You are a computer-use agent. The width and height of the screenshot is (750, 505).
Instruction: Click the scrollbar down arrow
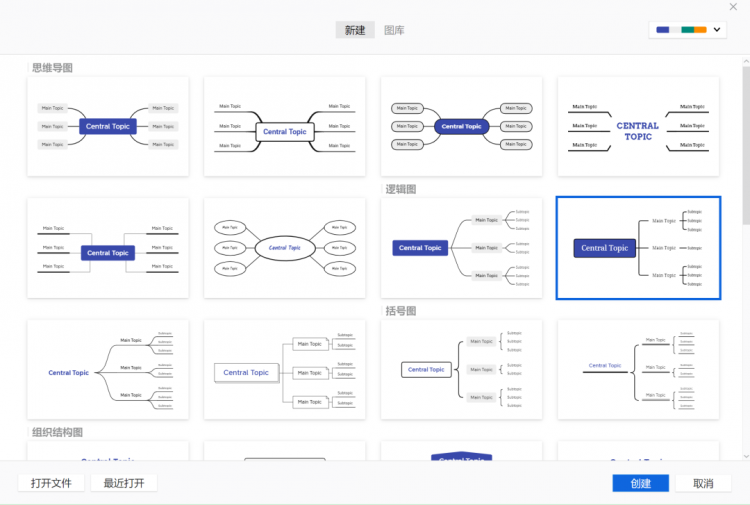pos(746,456)
